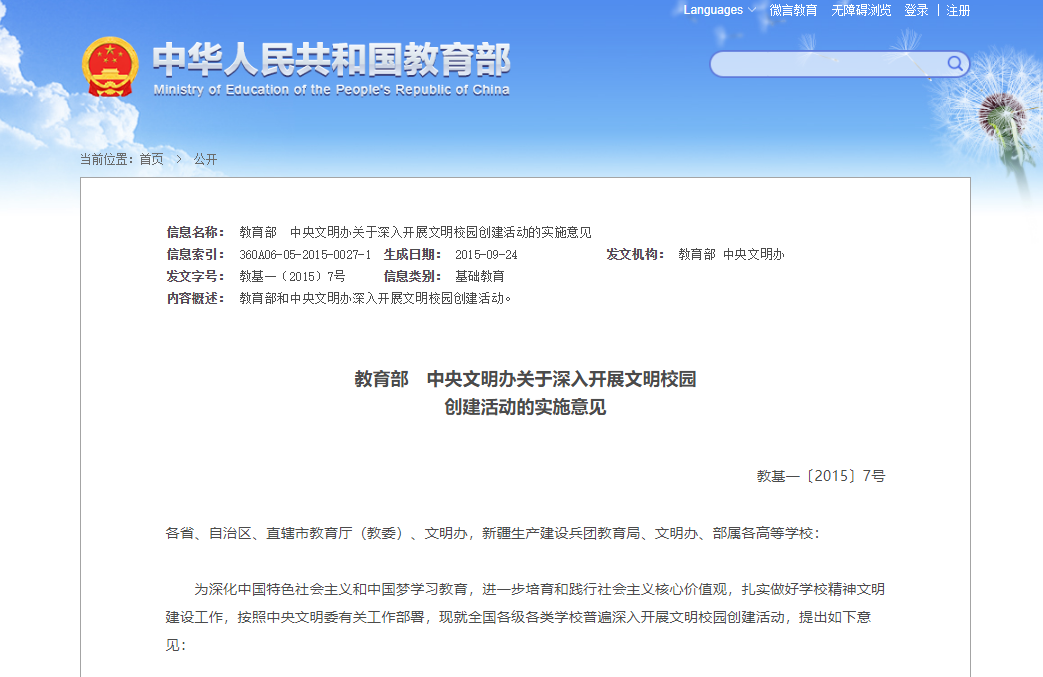Click the 注册 register link
1043x677 pixels.
(x=958, y=10)
